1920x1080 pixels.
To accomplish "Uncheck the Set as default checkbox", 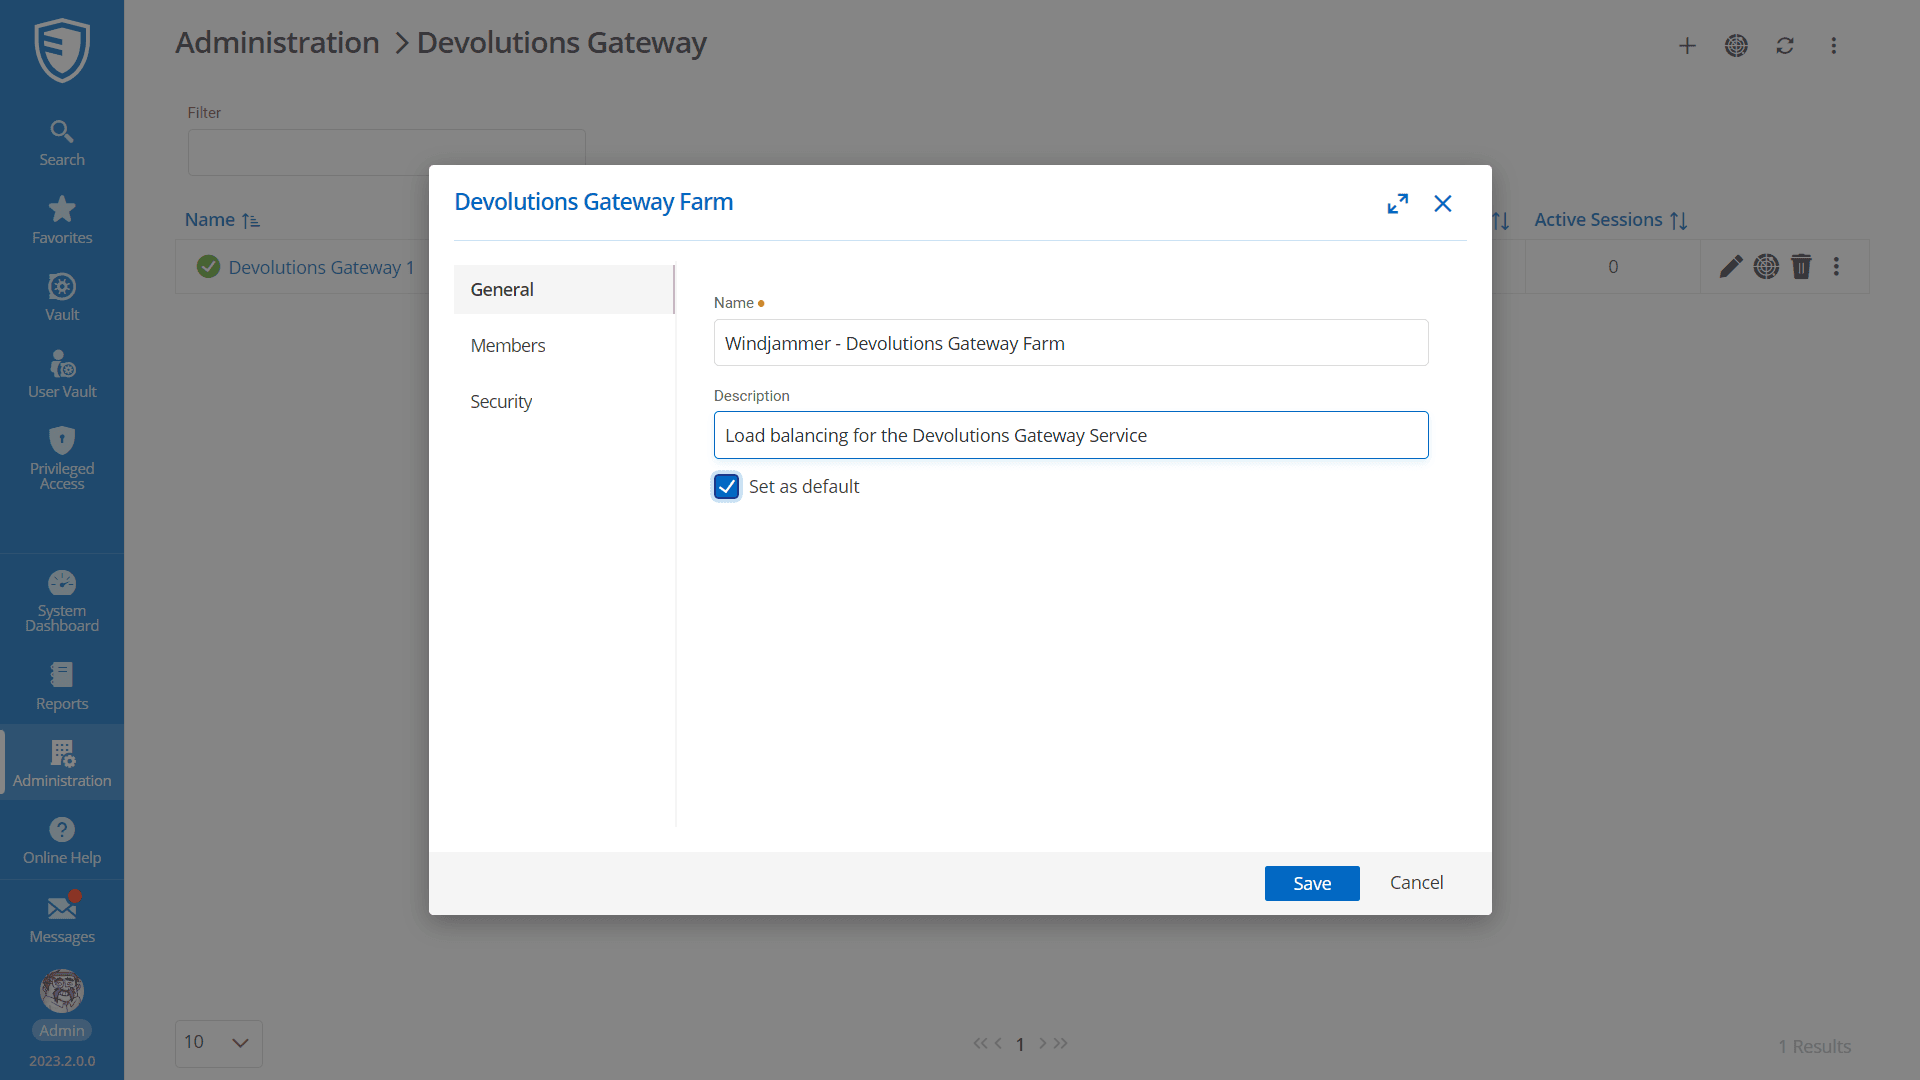I will pos(727,487).
